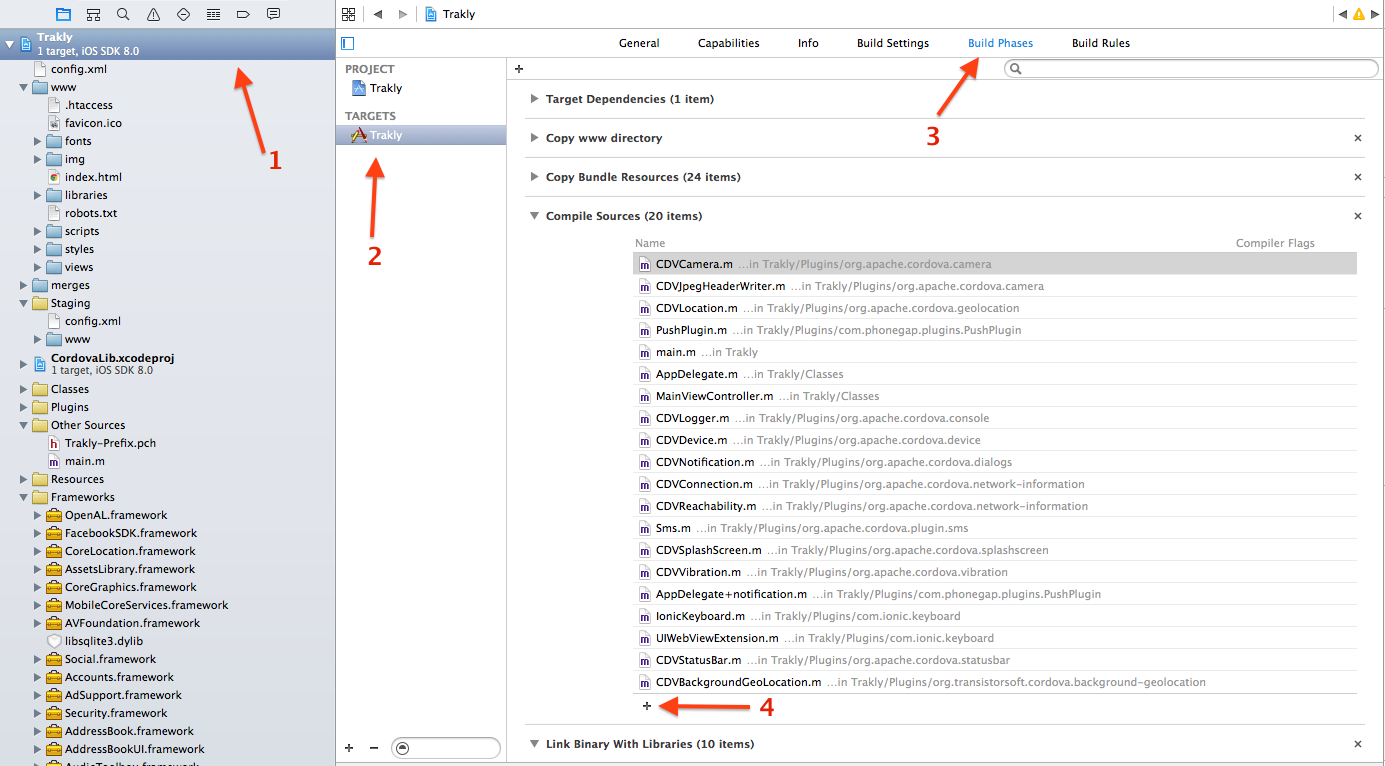Expand the Plugins group in navigator
Viewport: 1385px width, 766px height.
(x=24, y=407)
